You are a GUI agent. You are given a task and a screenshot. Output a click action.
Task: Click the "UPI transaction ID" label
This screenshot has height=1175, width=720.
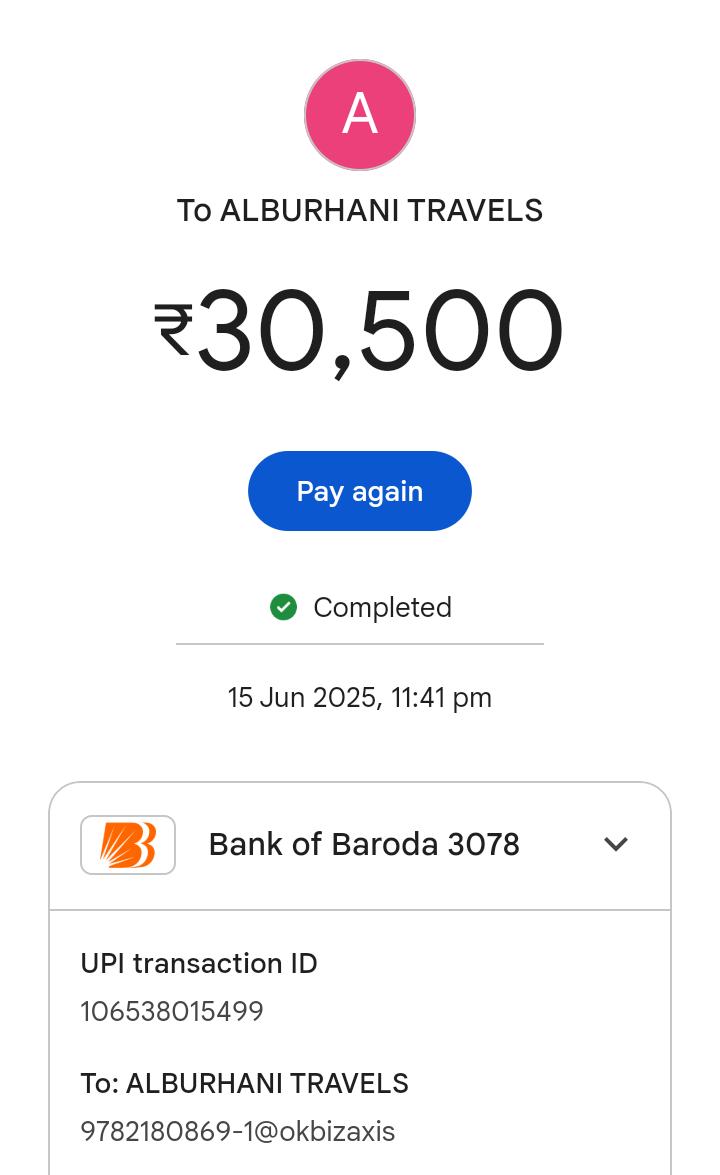(199, 963)
